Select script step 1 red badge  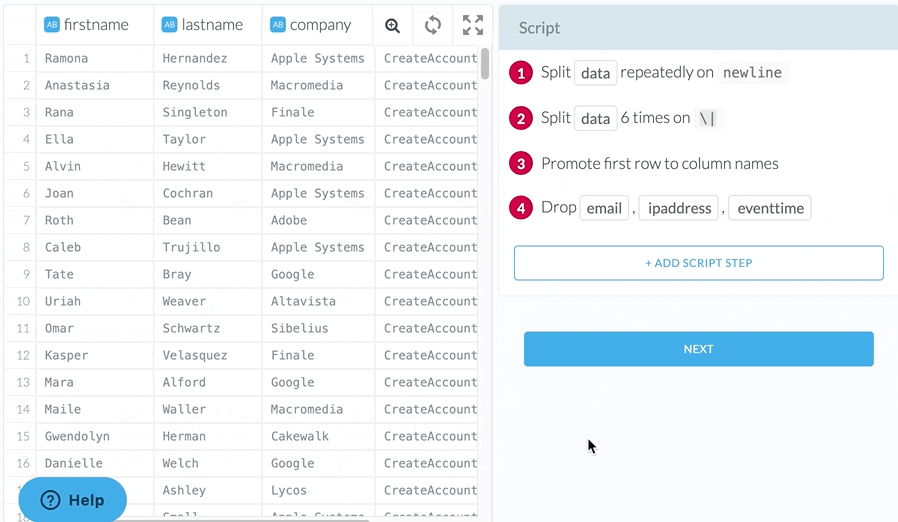520,73
